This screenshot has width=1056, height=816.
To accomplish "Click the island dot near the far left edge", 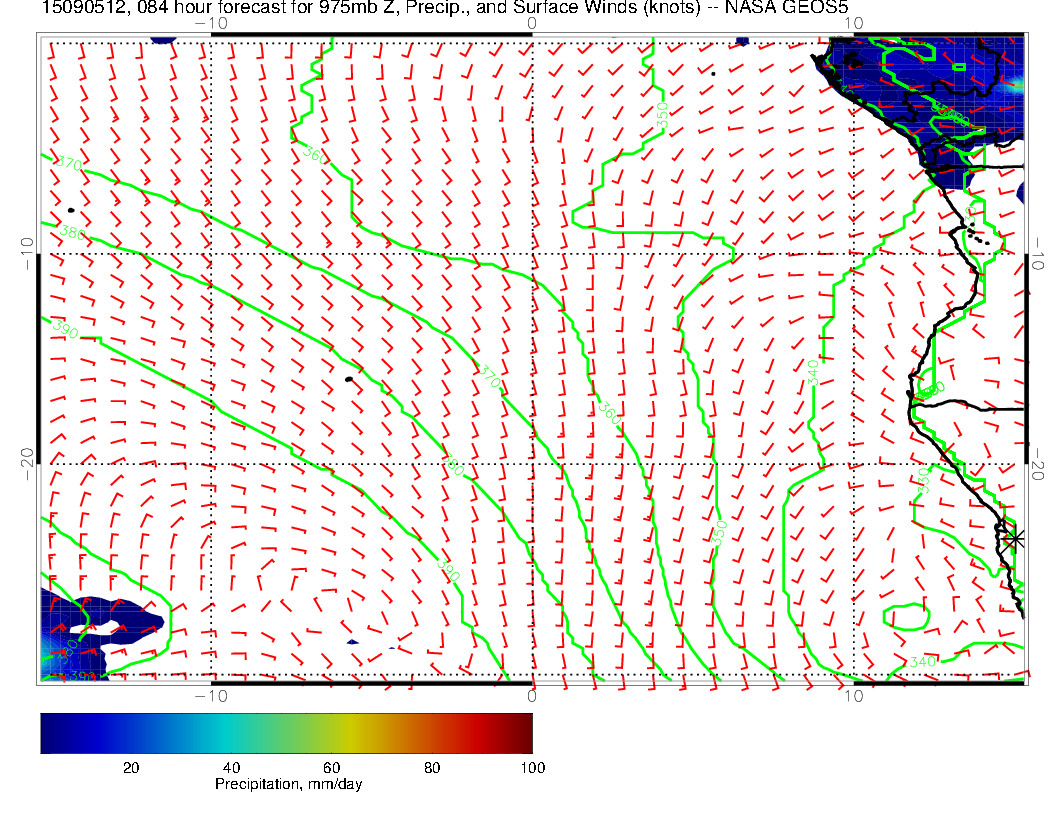I will point(72,210).
